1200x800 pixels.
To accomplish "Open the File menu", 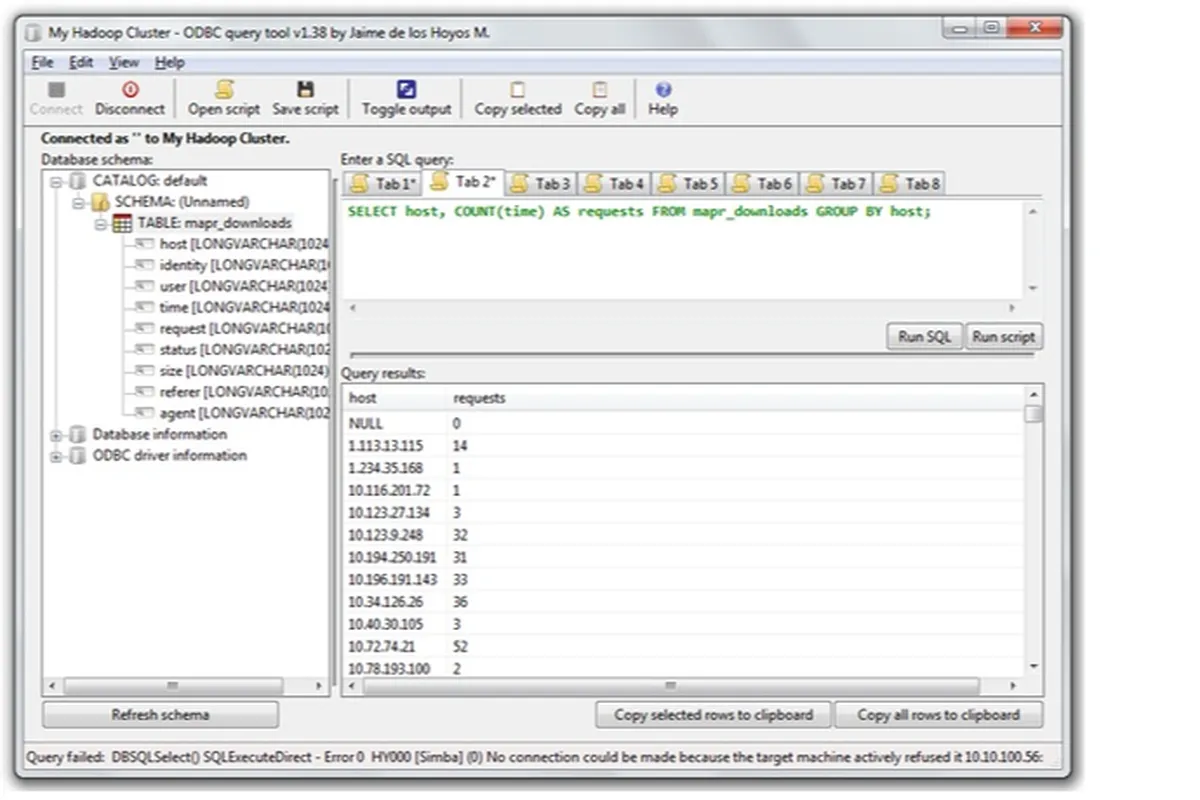I will tap(42, 62).
